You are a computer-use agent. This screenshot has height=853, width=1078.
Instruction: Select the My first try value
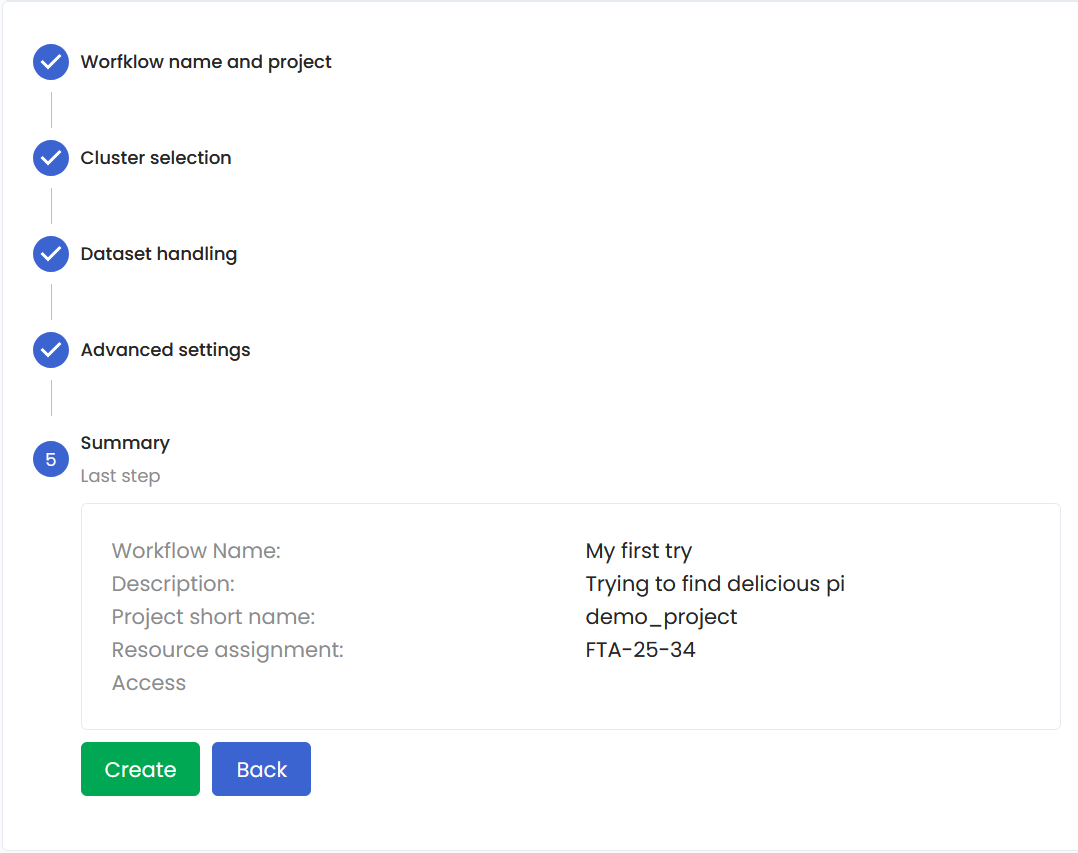(x=639, y=551)
